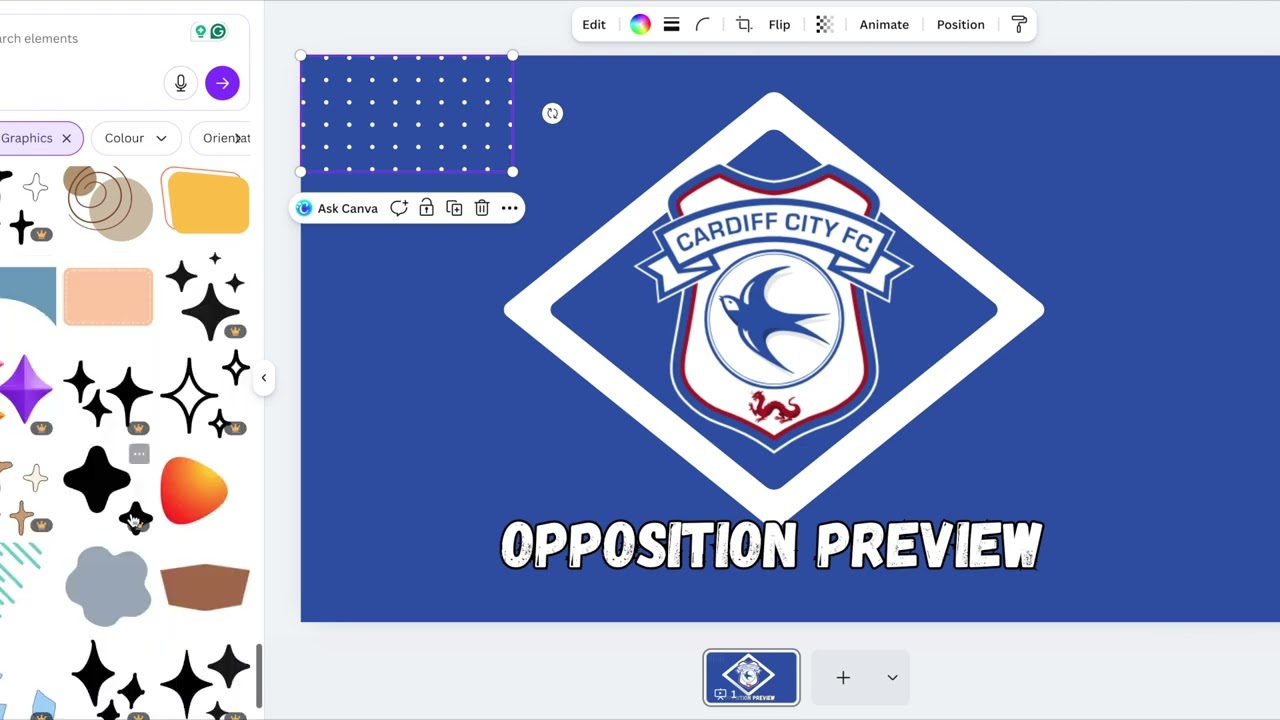
Task: Select the orange gradient blob graphic
Action: [x=194, y=491]
